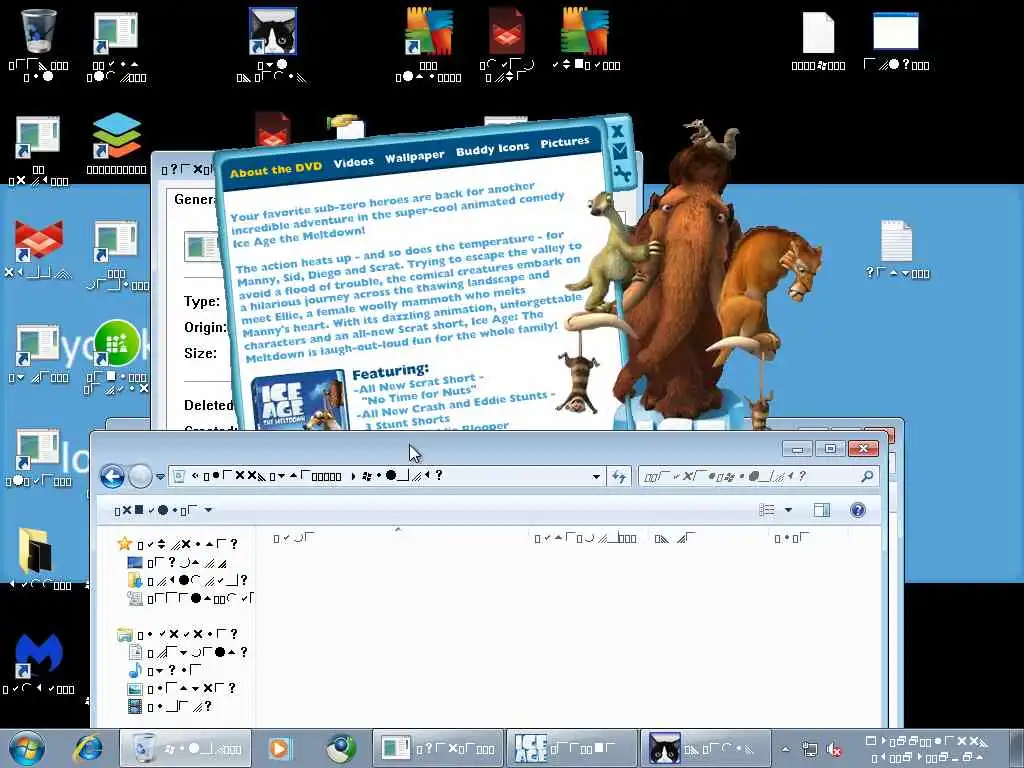Screen dimensions: 1024x768
Task: Open the Wallpaper tab
Action: click(414, 156)
